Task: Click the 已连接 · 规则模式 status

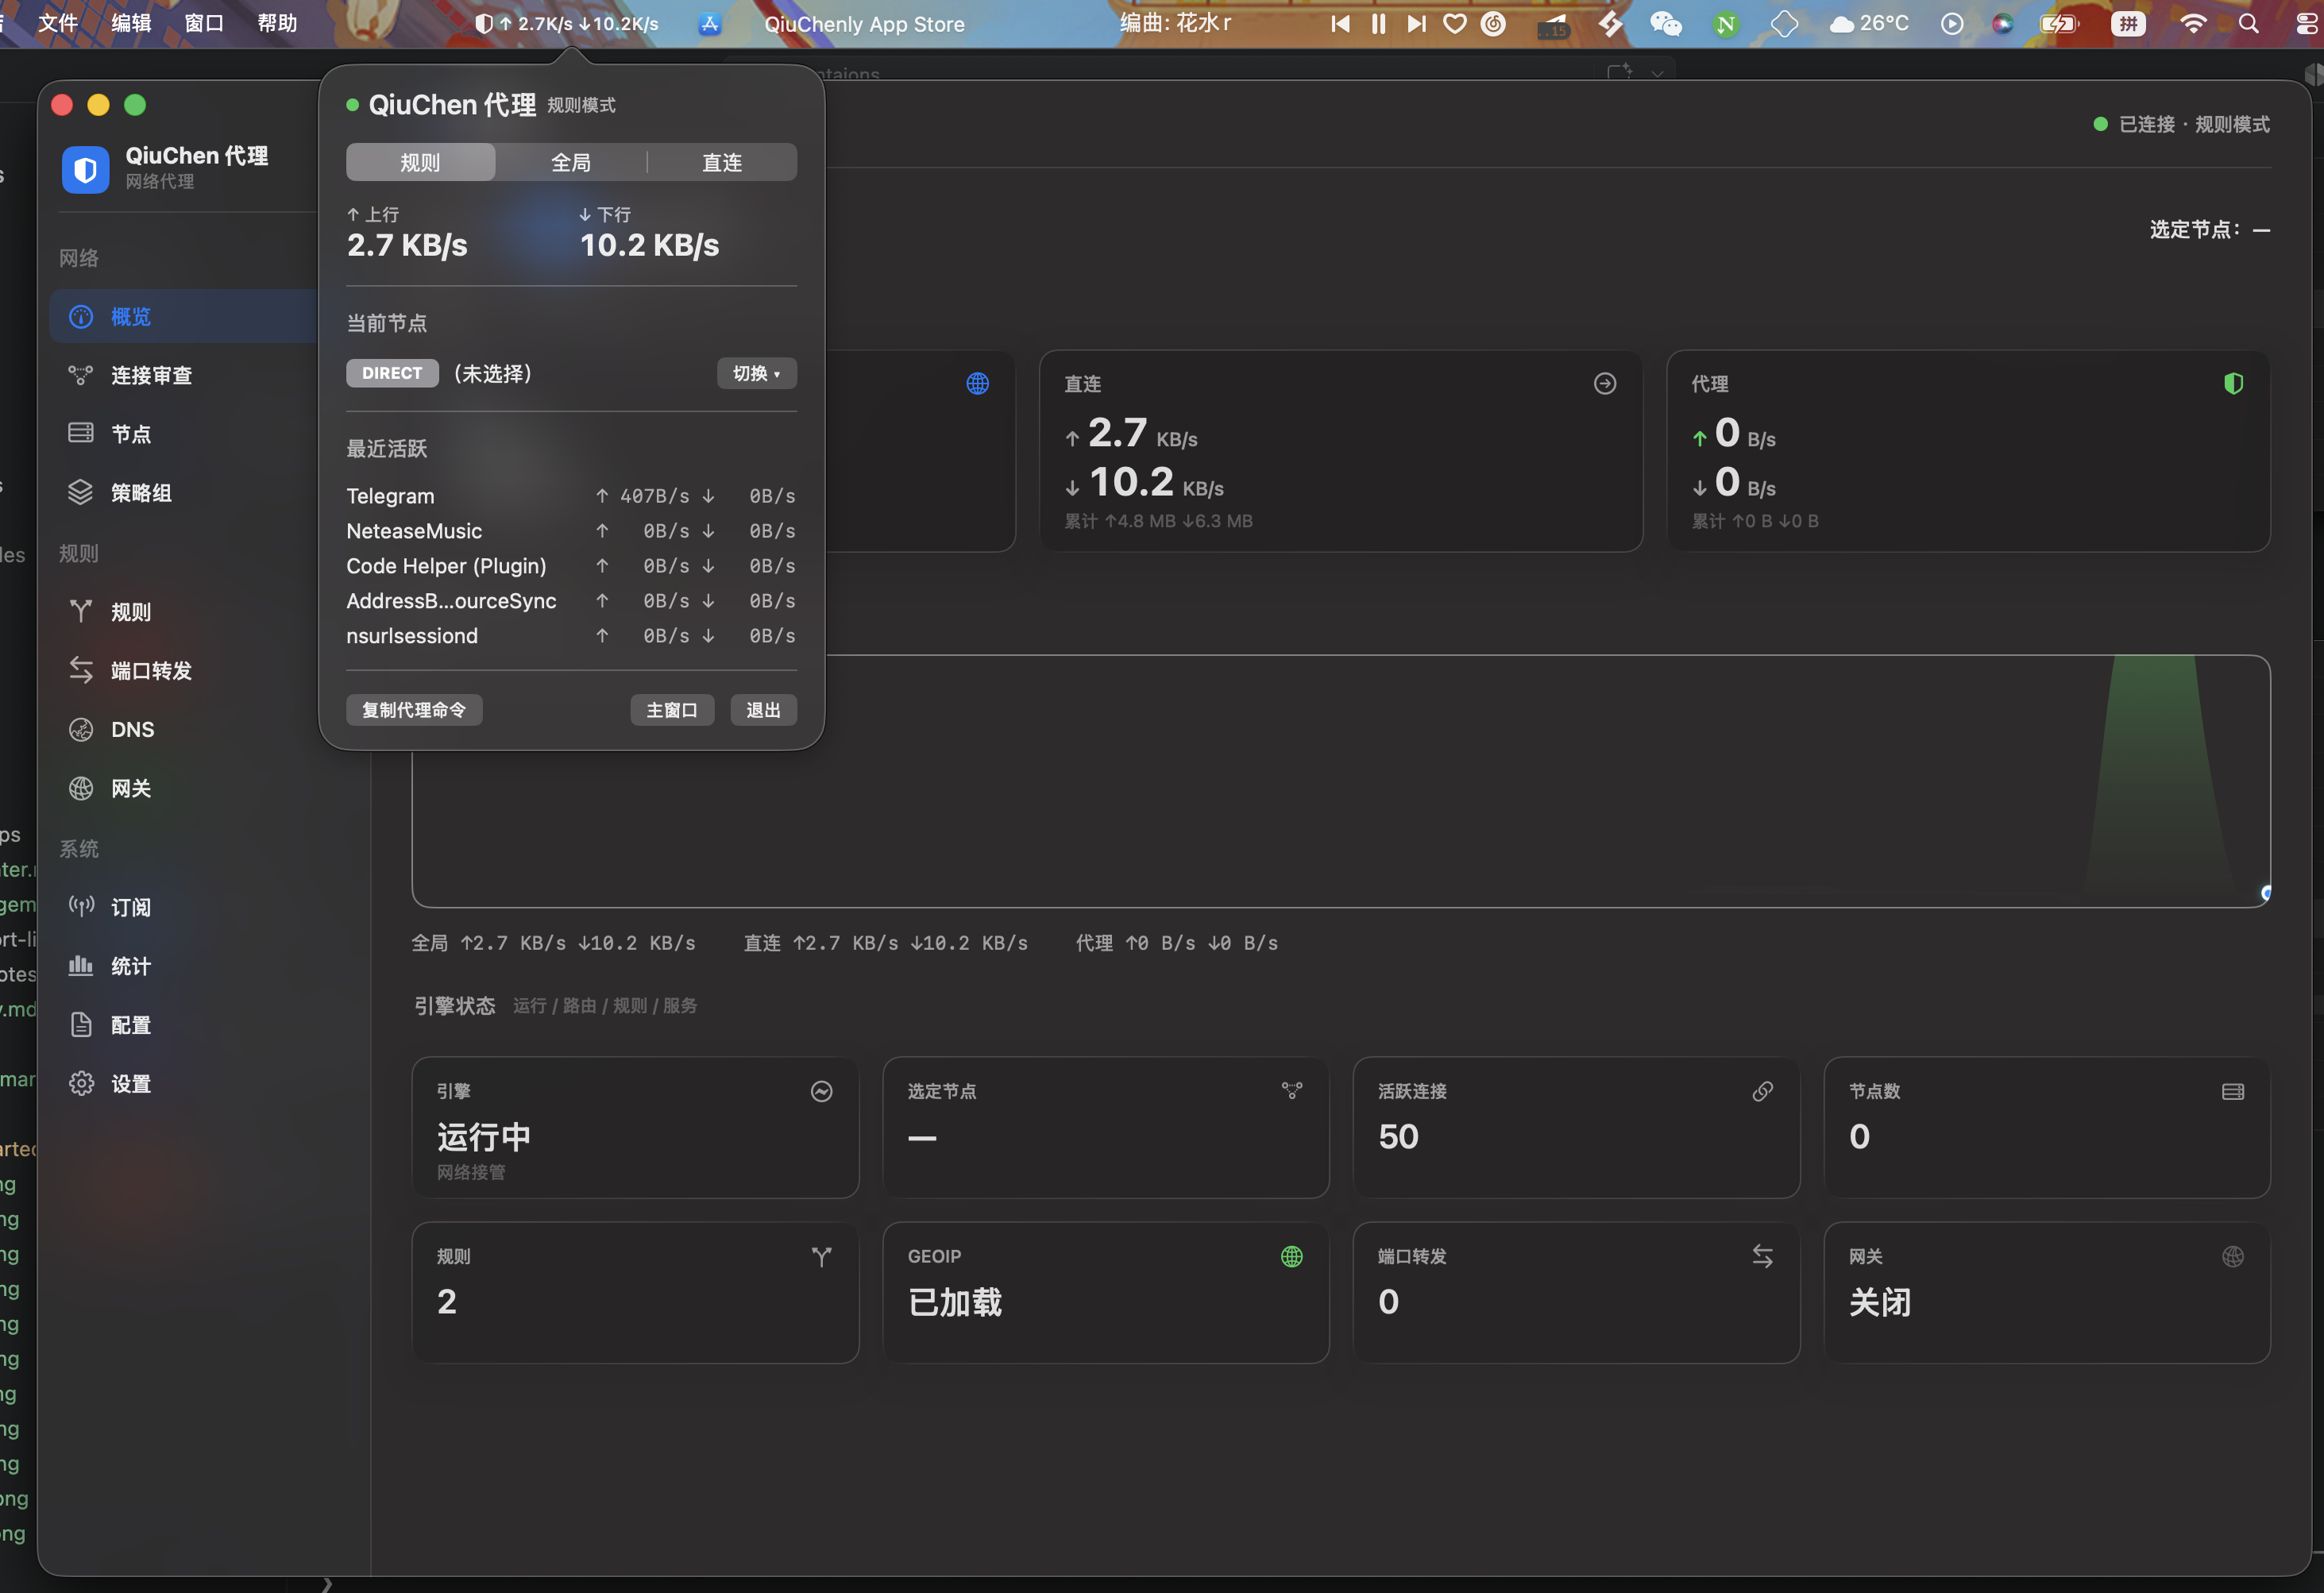Action: click(x=2182, y=124)
